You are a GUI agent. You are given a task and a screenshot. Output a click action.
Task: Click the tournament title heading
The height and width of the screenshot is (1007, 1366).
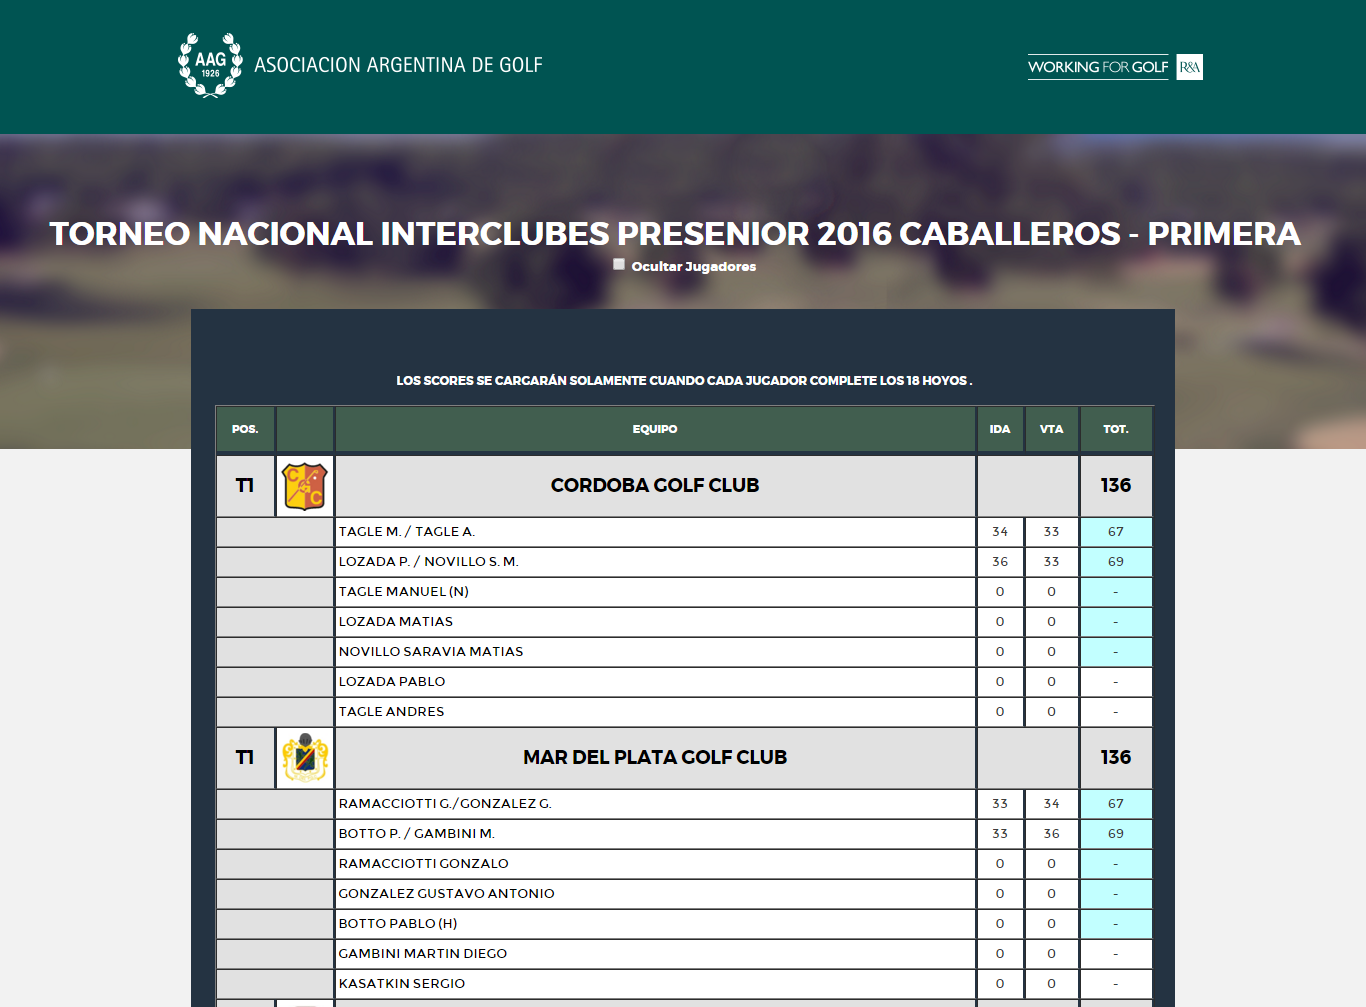675,234
